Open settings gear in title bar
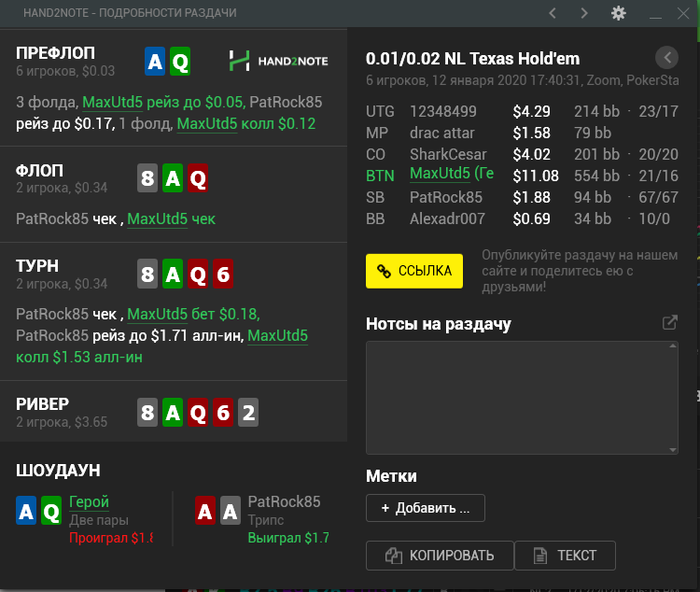700x592 pixels. click(x=618, y=13)
